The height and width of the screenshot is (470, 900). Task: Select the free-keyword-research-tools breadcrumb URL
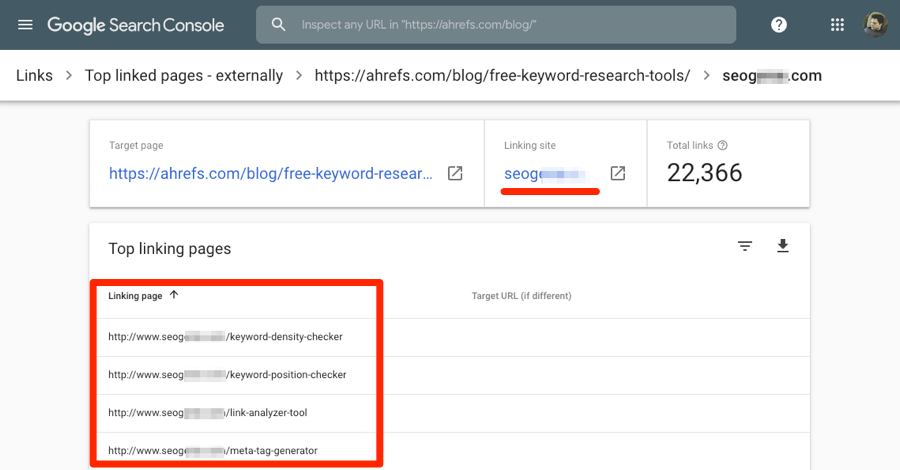[502, 75]
